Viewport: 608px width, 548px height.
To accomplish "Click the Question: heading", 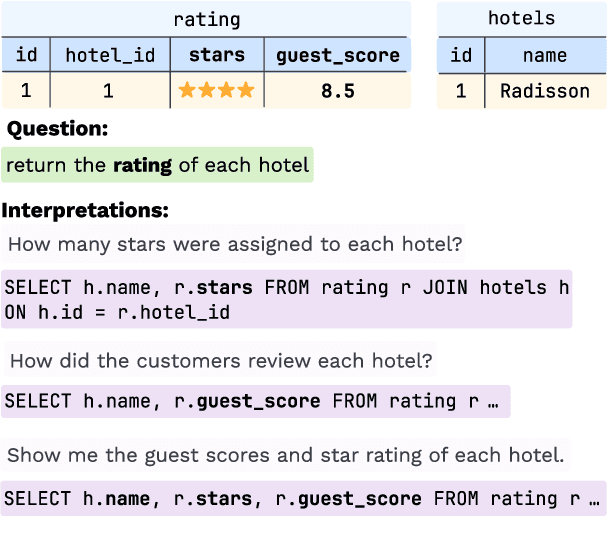I will point(57,129).
